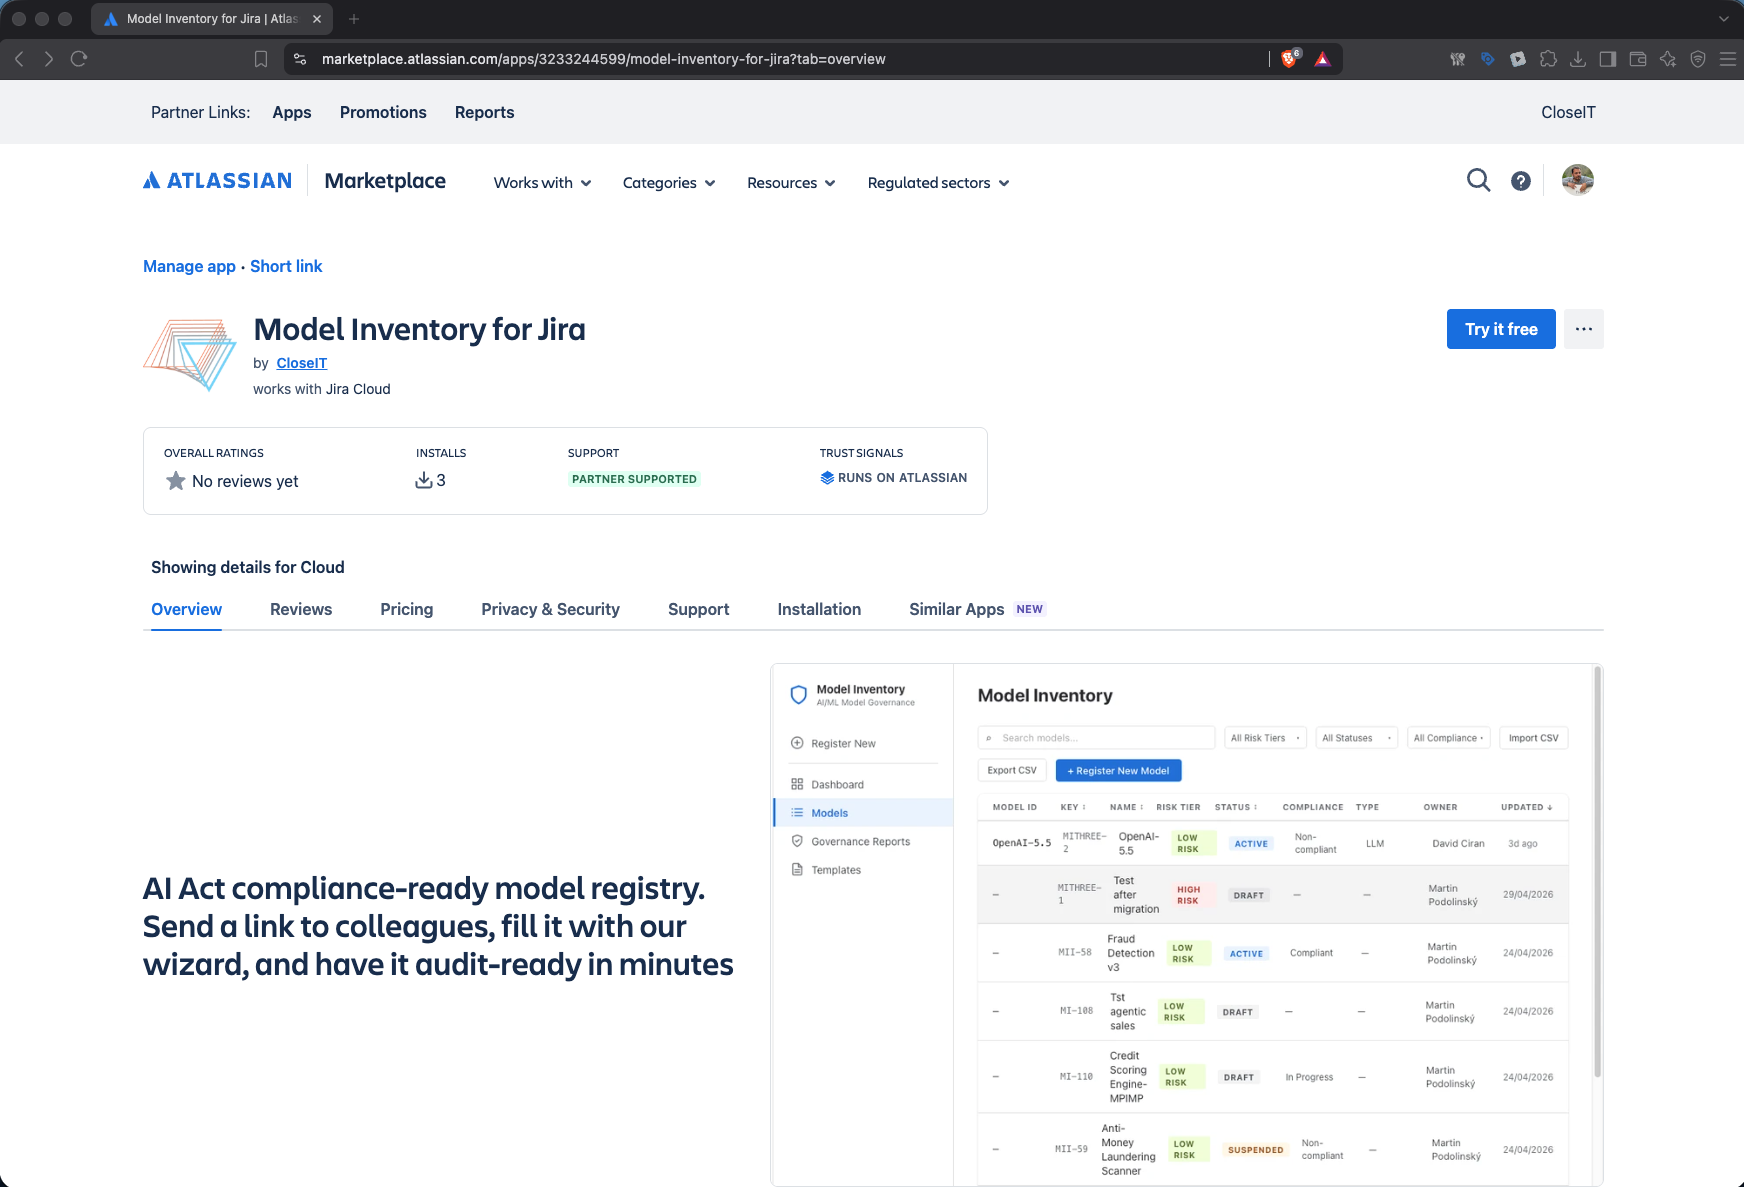The height and width of the screenshot is (1187, 1744).
Task: Expand the Categories dropdown
Action: pos(669,183)
